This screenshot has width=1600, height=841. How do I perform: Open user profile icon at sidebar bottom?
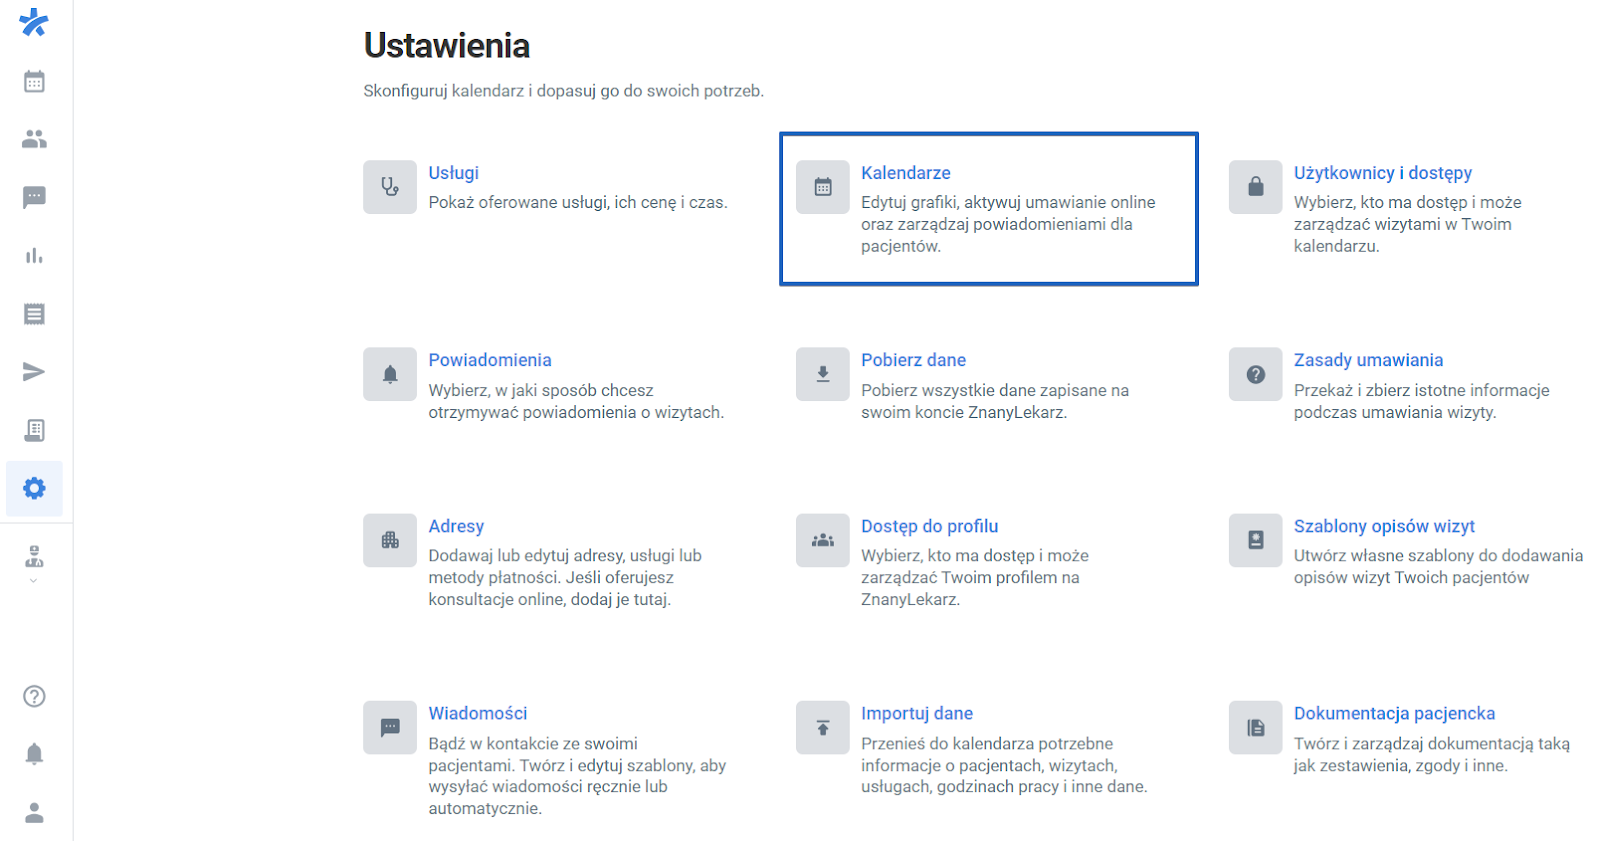(34, 812)
